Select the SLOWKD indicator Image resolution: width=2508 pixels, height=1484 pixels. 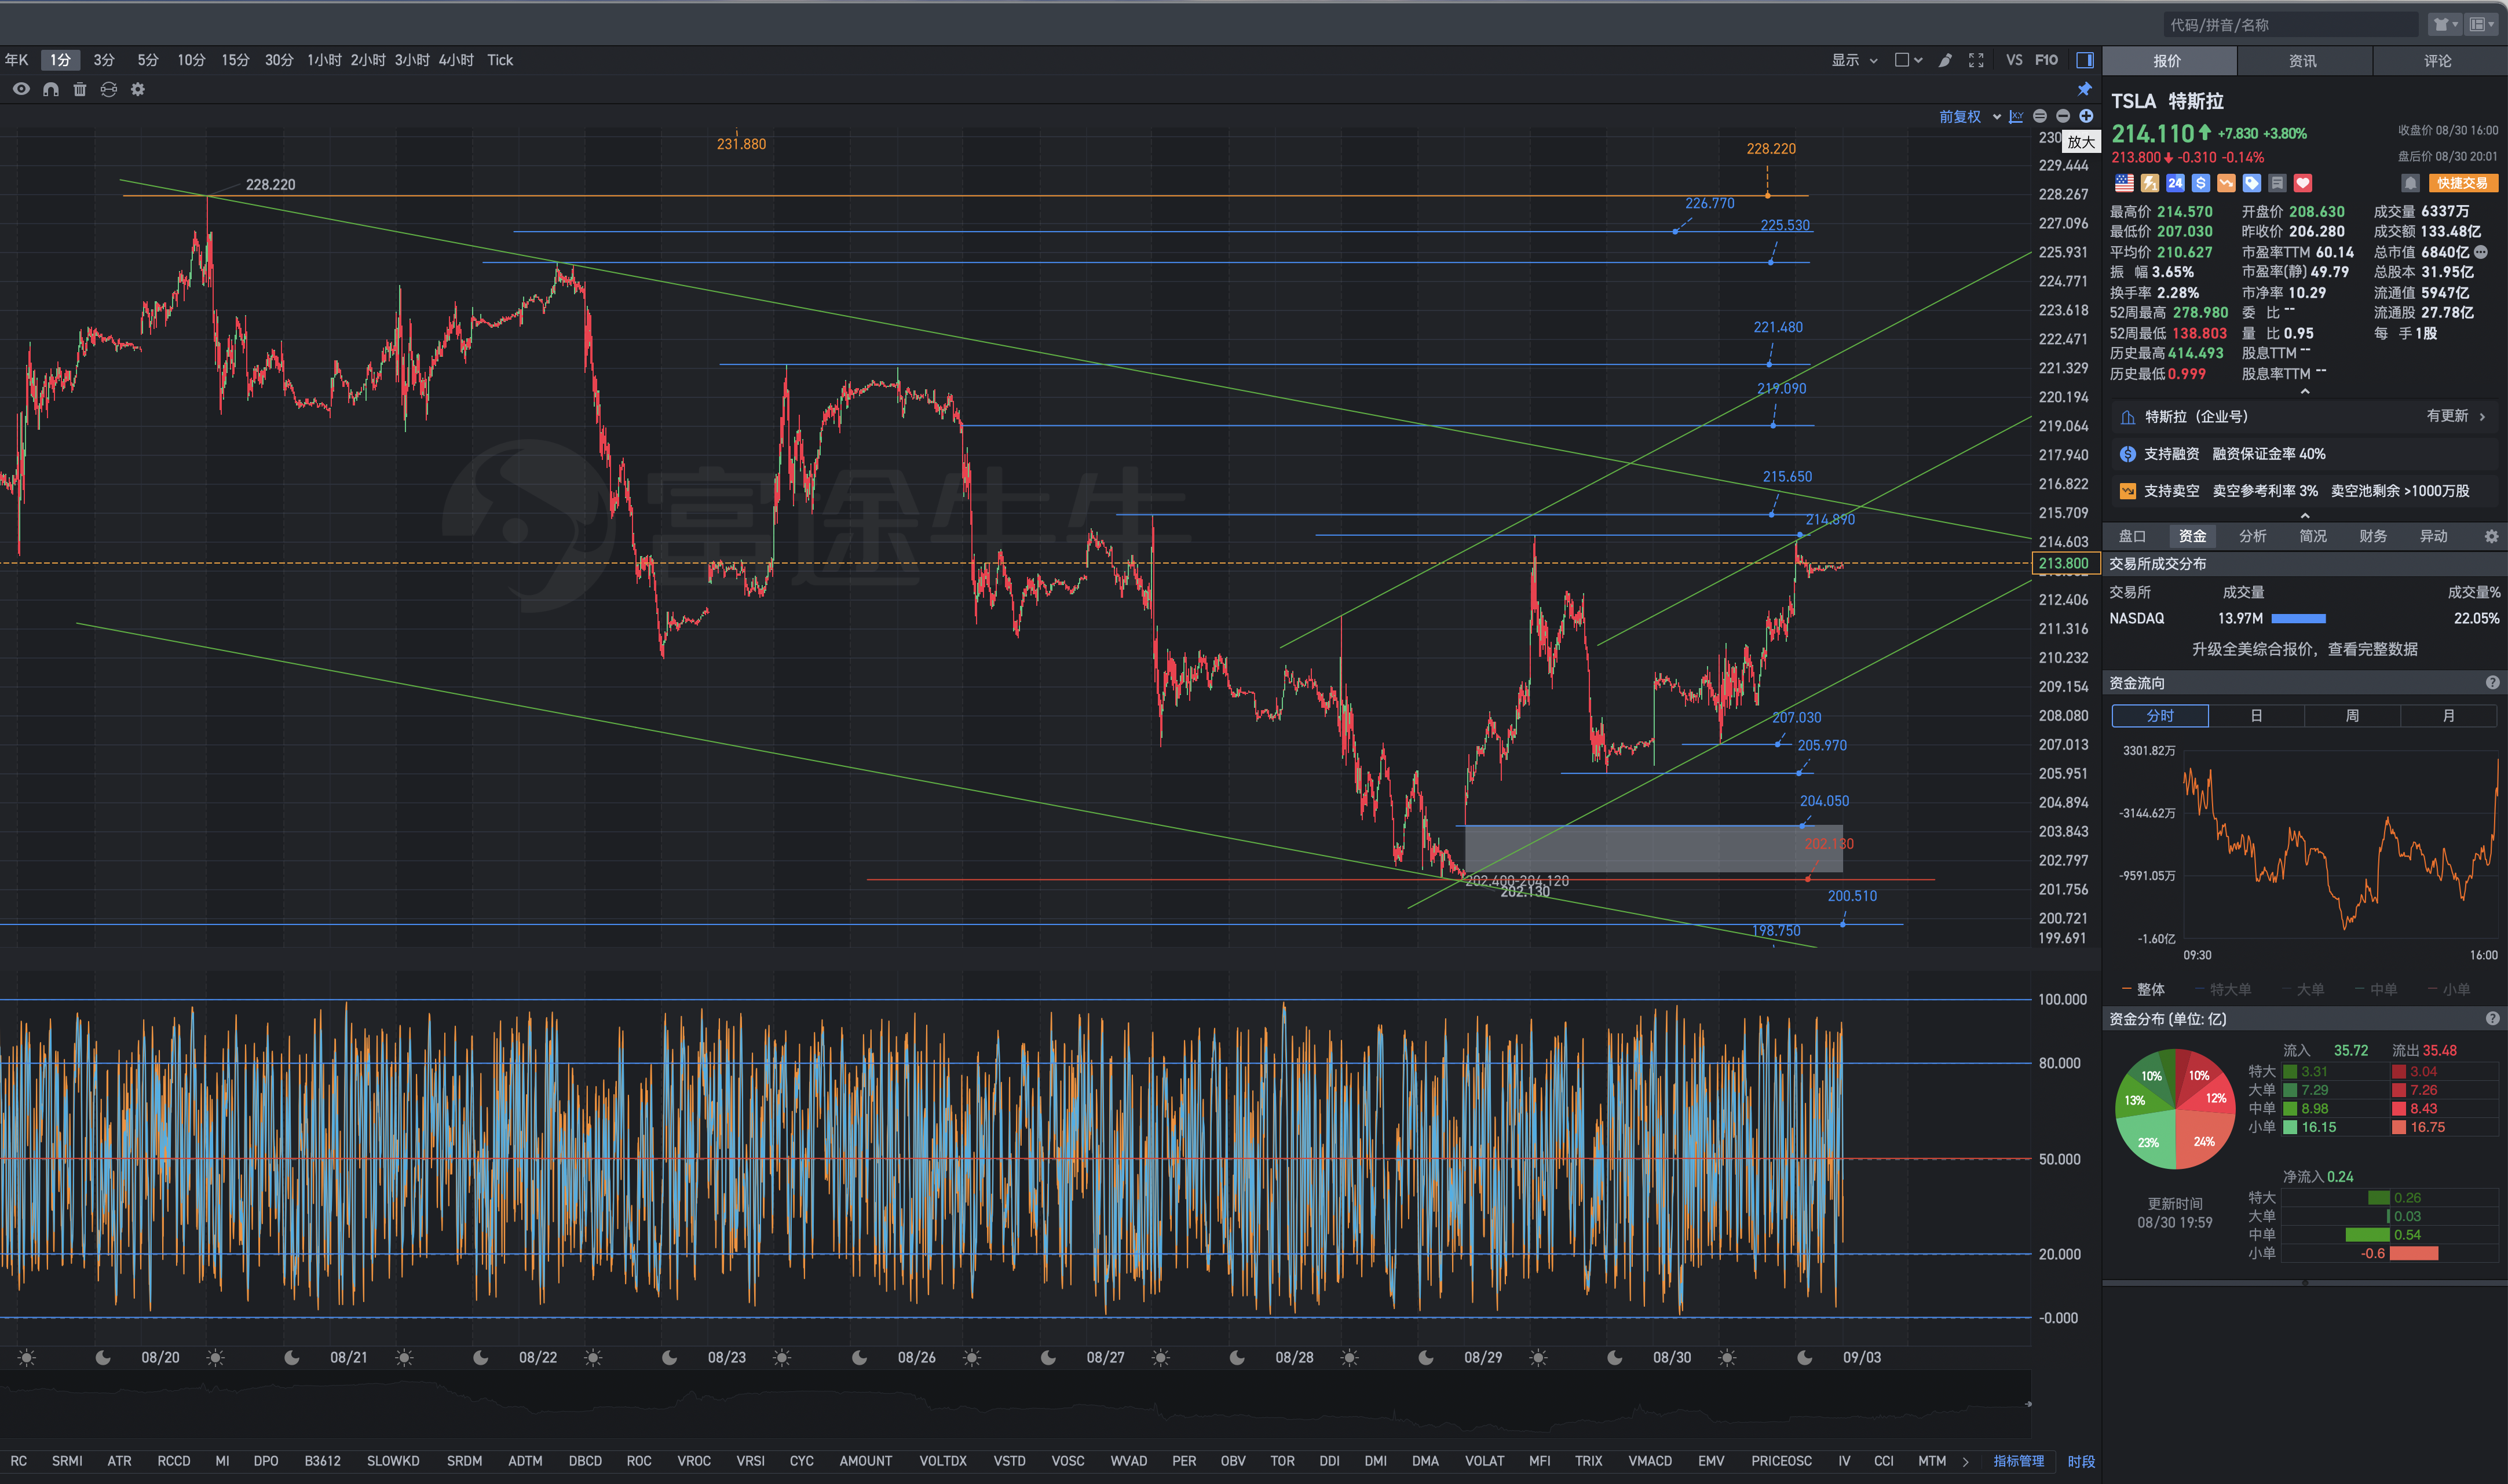(x=393, y=1461)
